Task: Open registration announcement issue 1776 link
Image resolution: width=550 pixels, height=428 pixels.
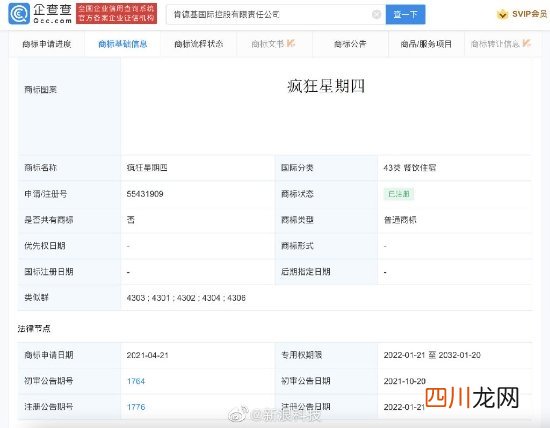Action: point(136,407)
